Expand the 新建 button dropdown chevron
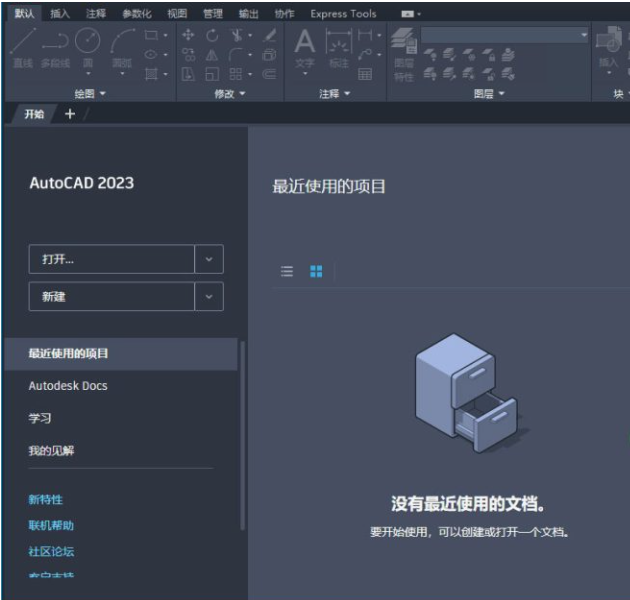 [x=209, y=297]
